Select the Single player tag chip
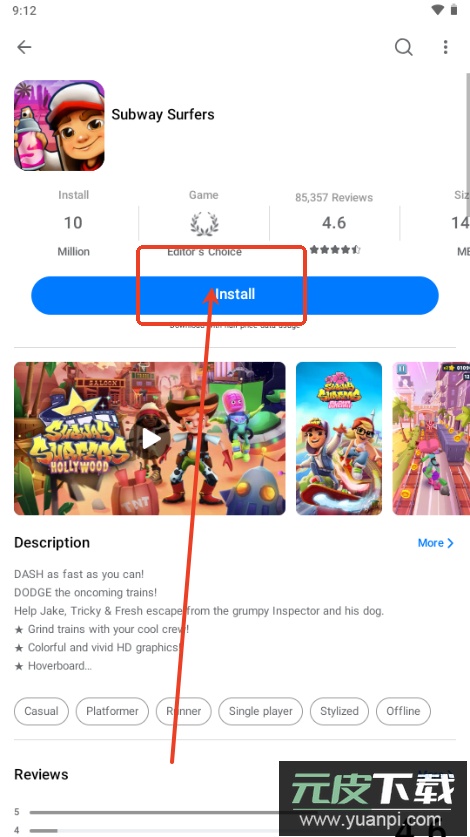The height and width of the screenshot is (837, 470). (x=261, y=711)
